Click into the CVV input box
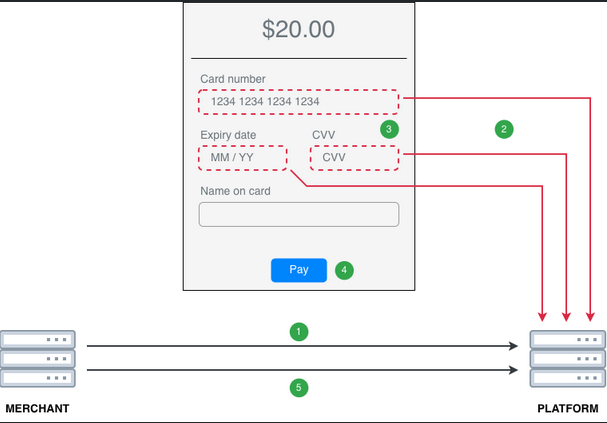This screenshot has width=607, height=423. click(x=354, y=158)
